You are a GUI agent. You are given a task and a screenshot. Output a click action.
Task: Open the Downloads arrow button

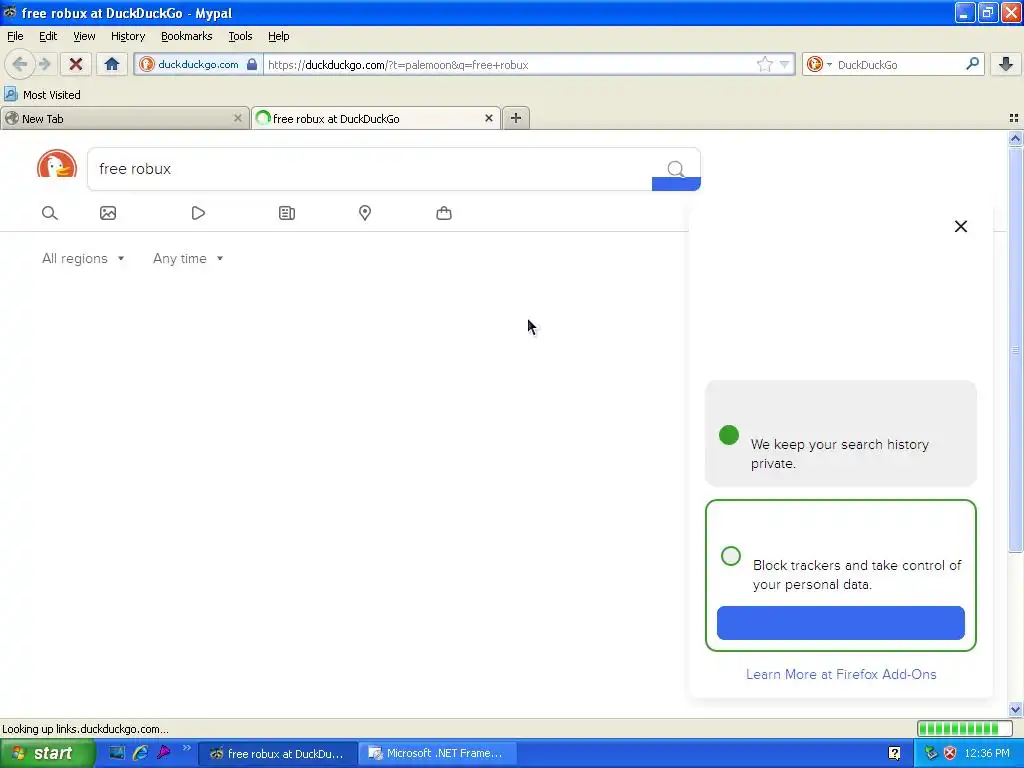click(x=1006, y=64)
